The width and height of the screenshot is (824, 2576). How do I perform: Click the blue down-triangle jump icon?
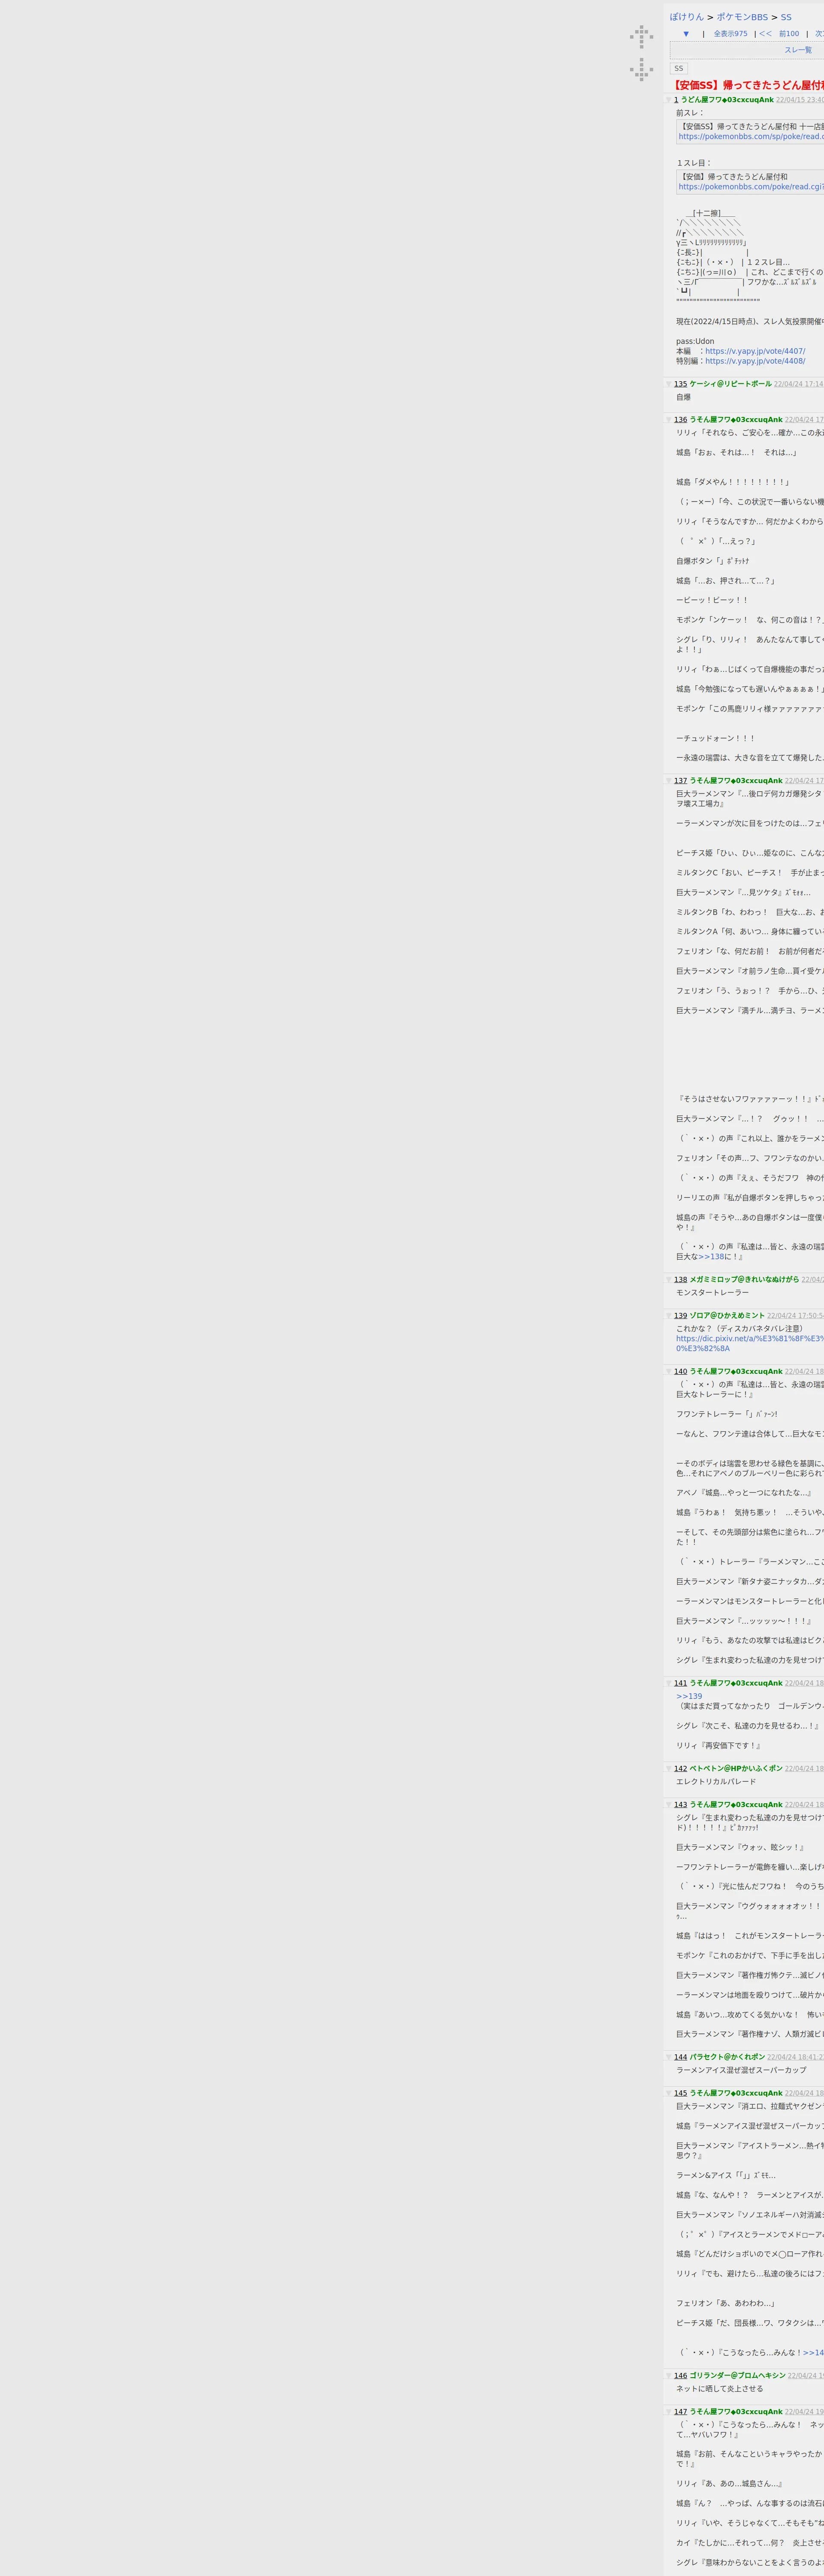coord(686,34)
